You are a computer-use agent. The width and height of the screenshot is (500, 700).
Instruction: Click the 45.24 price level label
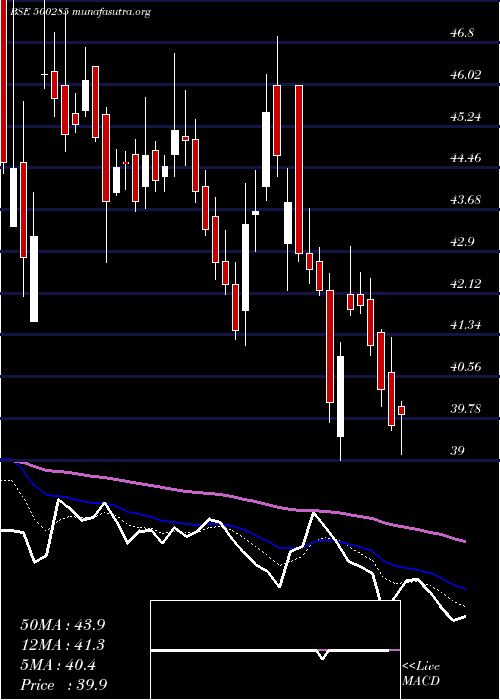point(466,117)
